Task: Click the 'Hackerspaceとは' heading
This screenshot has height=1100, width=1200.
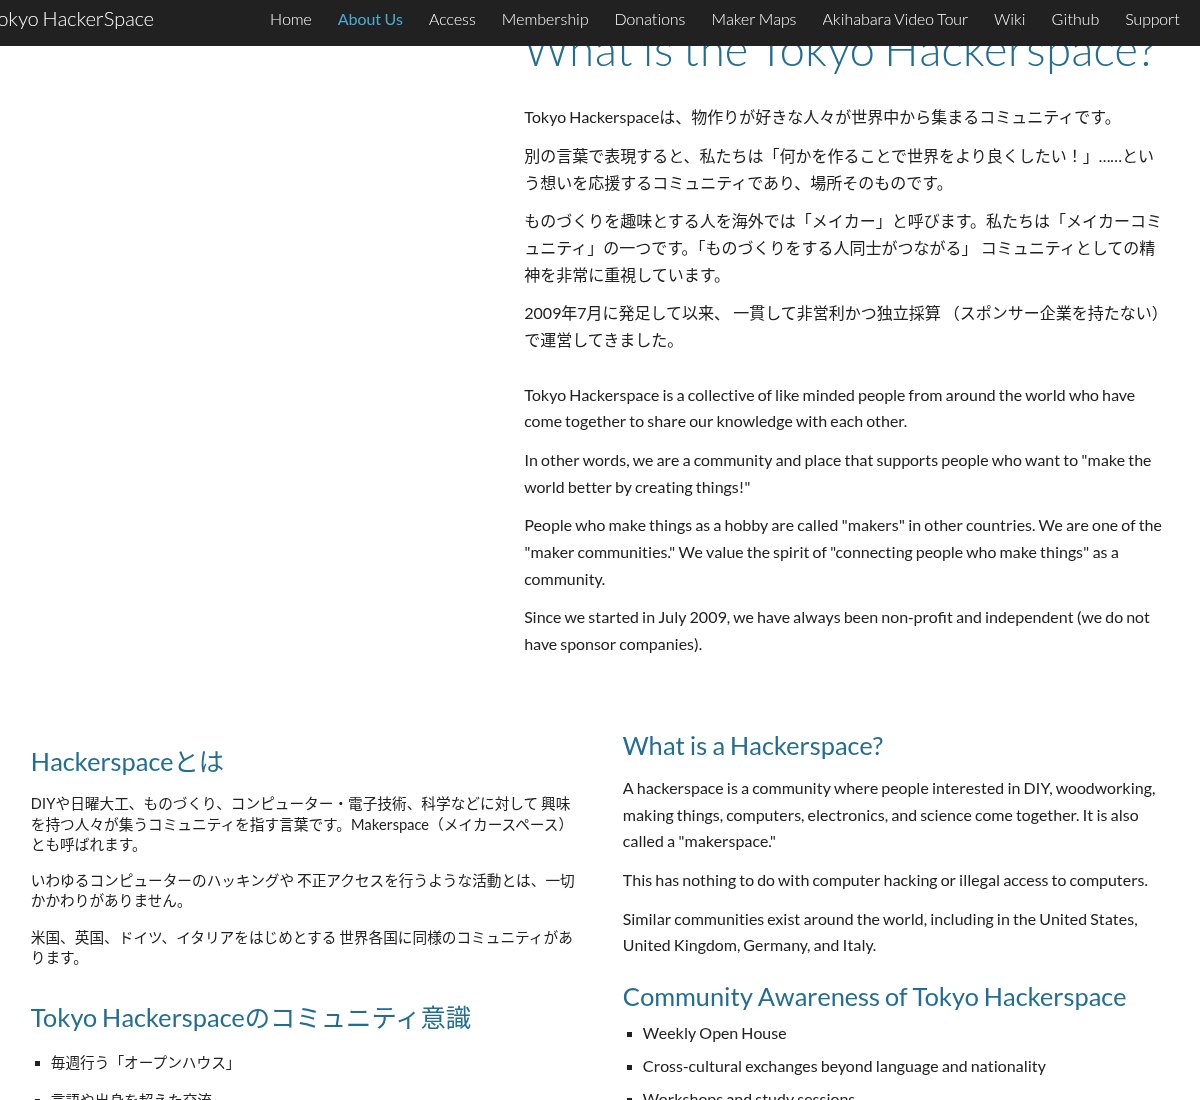Action: point(127,762)
